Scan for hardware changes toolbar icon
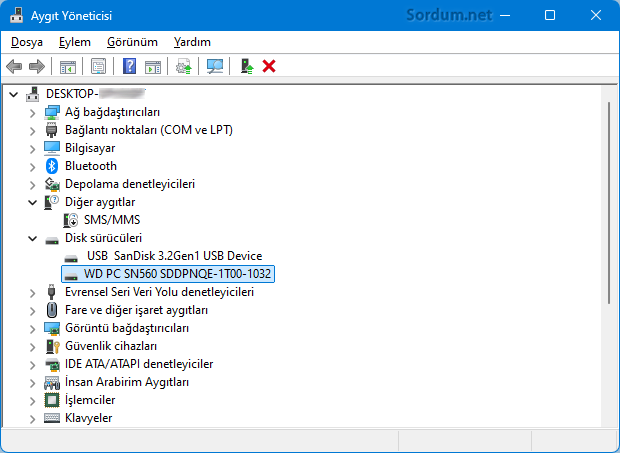 tap(215, 66)
